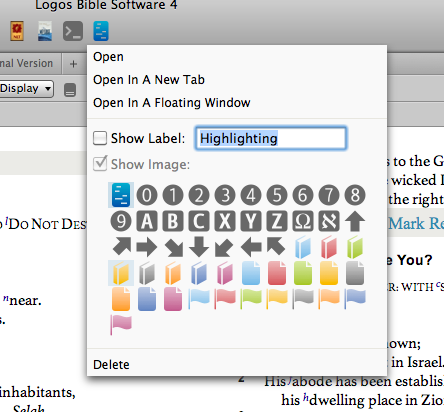The image size is (444, 412).
Task: Pick the green document icon
Action: (x=303, y=273)
